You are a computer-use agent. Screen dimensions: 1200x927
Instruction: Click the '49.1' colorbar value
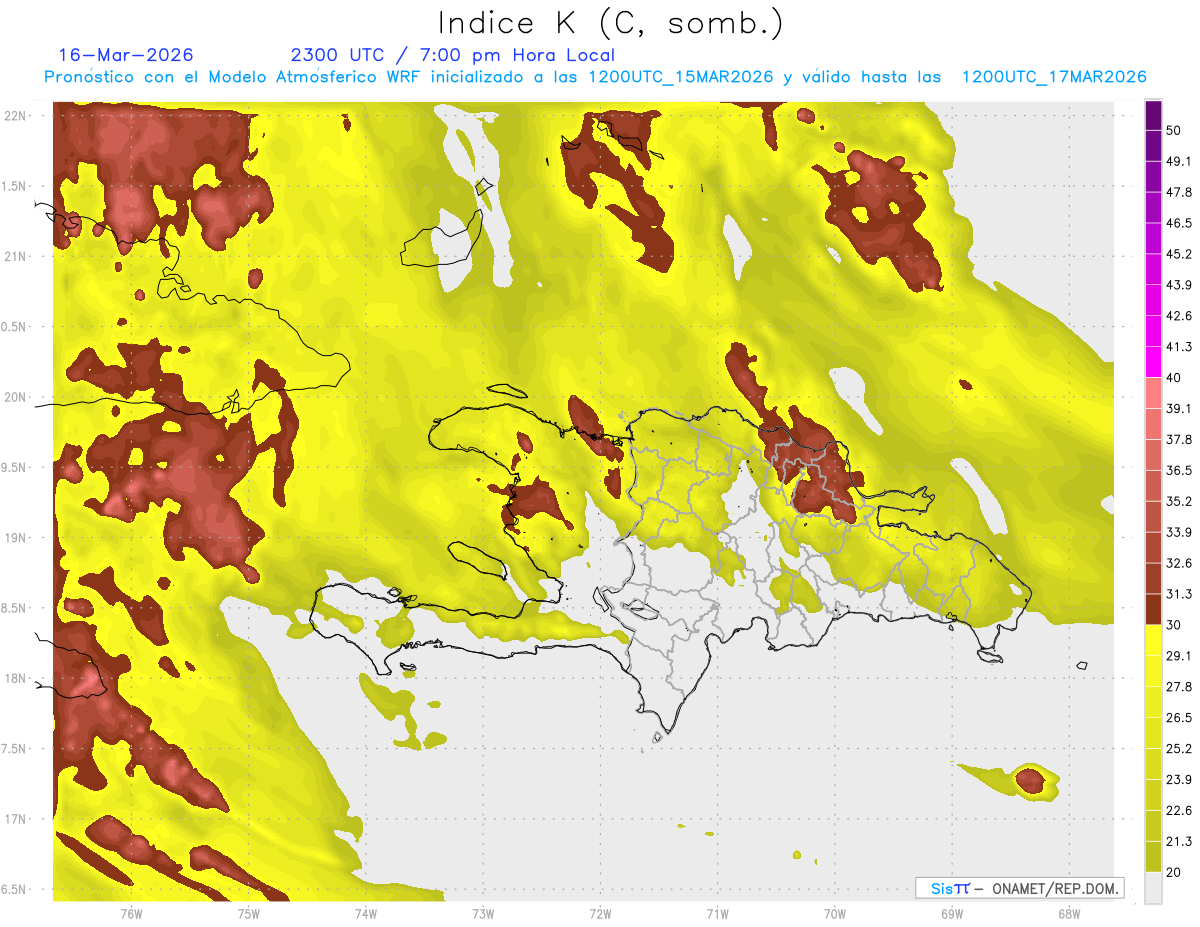(1179, 161)
